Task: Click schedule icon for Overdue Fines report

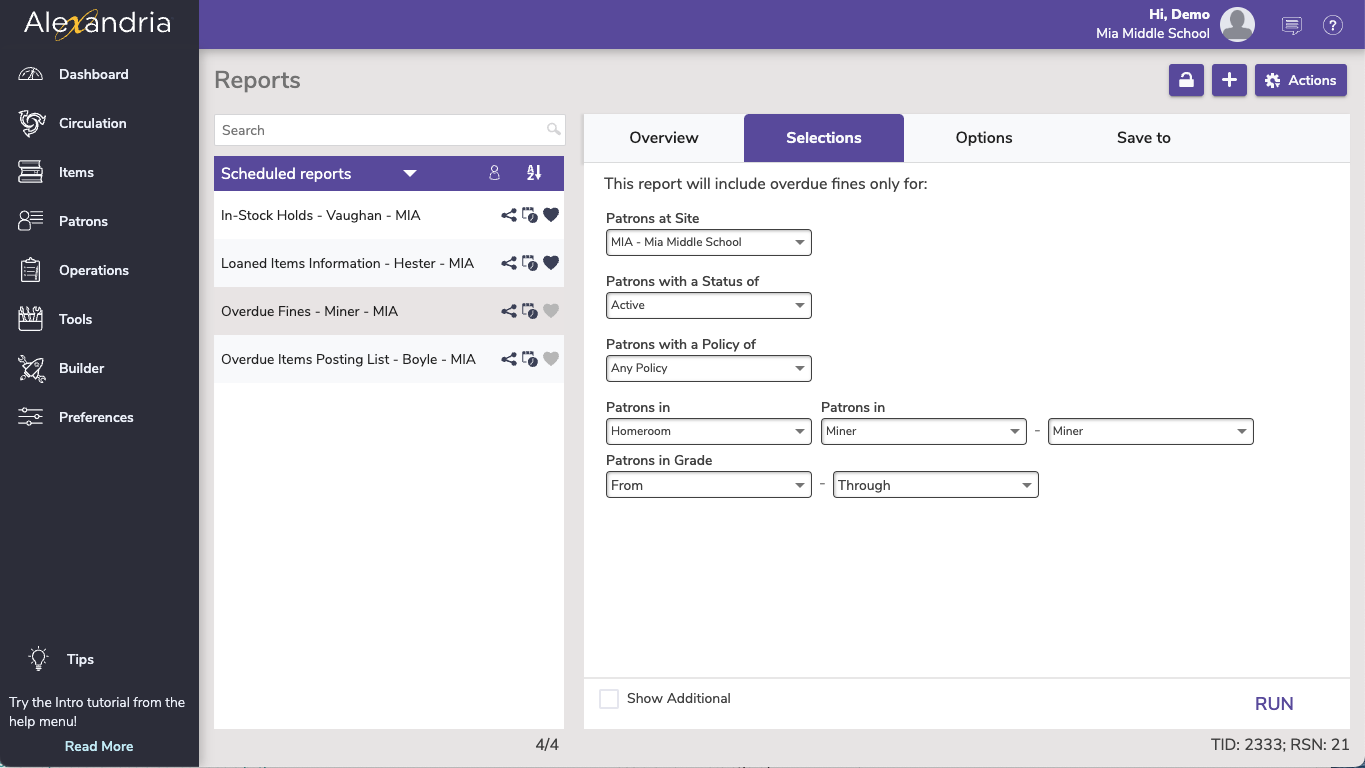Action: (530, 312)
